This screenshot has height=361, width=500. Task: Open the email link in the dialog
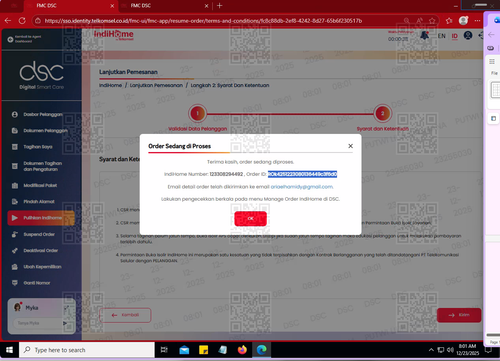coord(302,187)
